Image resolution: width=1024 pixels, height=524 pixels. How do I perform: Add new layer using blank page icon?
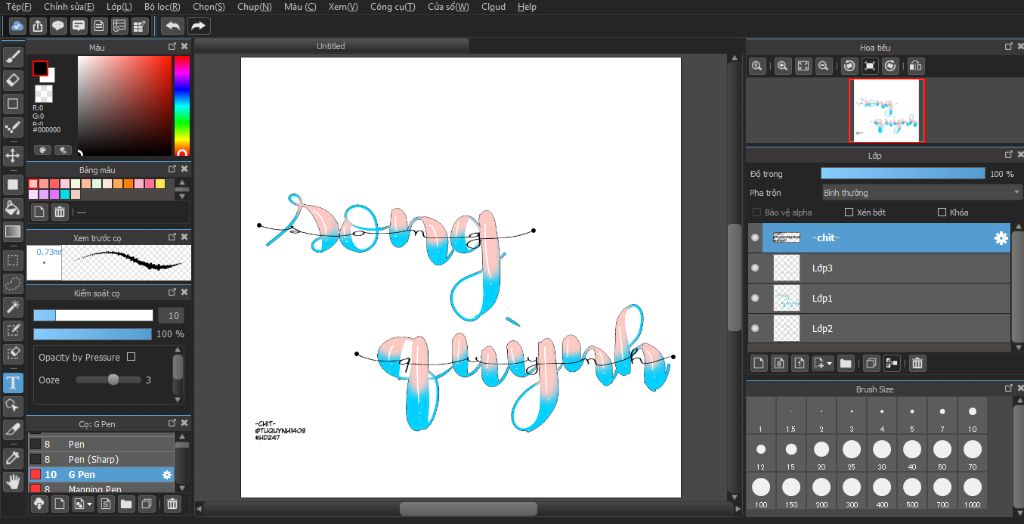coord(758,363)
